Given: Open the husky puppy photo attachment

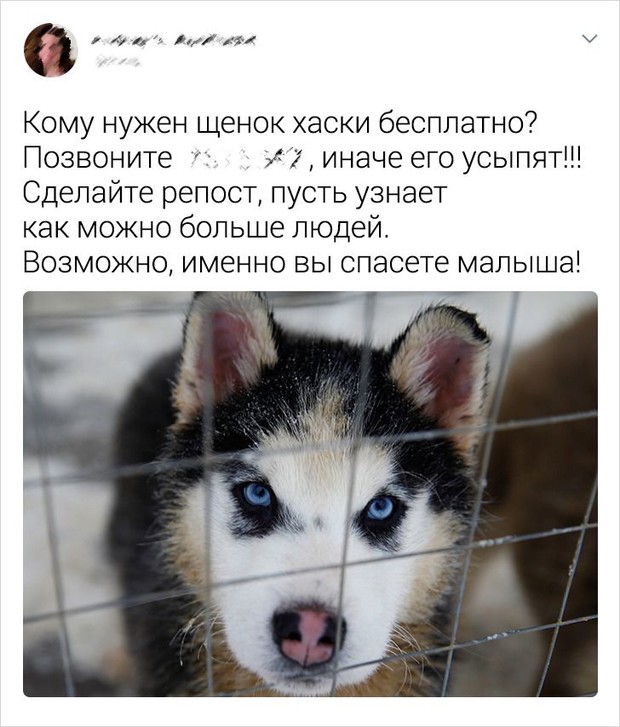Looking at the screenshot, I should [x=310, y=493].
